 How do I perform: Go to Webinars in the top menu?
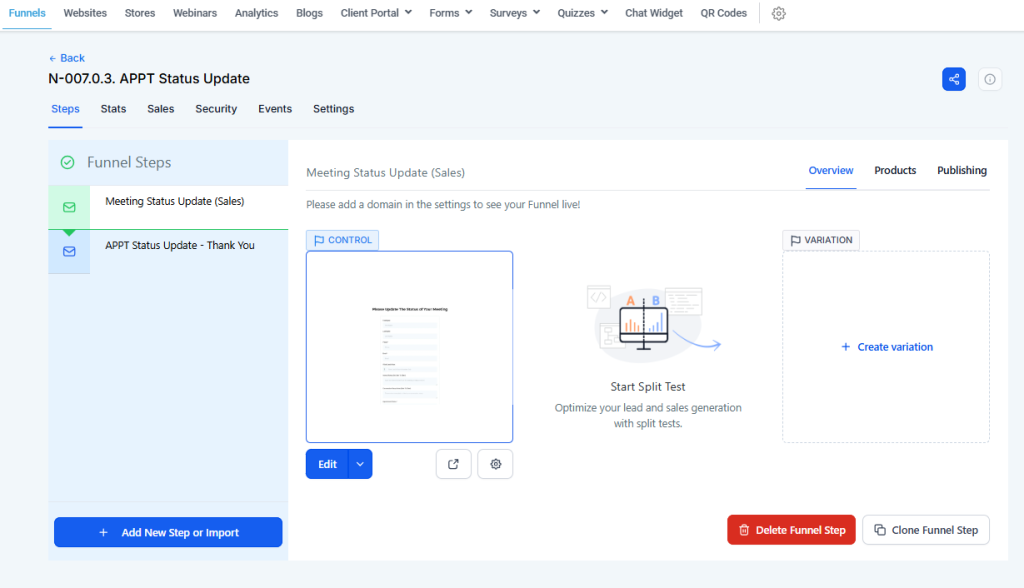click(x=194, y=13)
